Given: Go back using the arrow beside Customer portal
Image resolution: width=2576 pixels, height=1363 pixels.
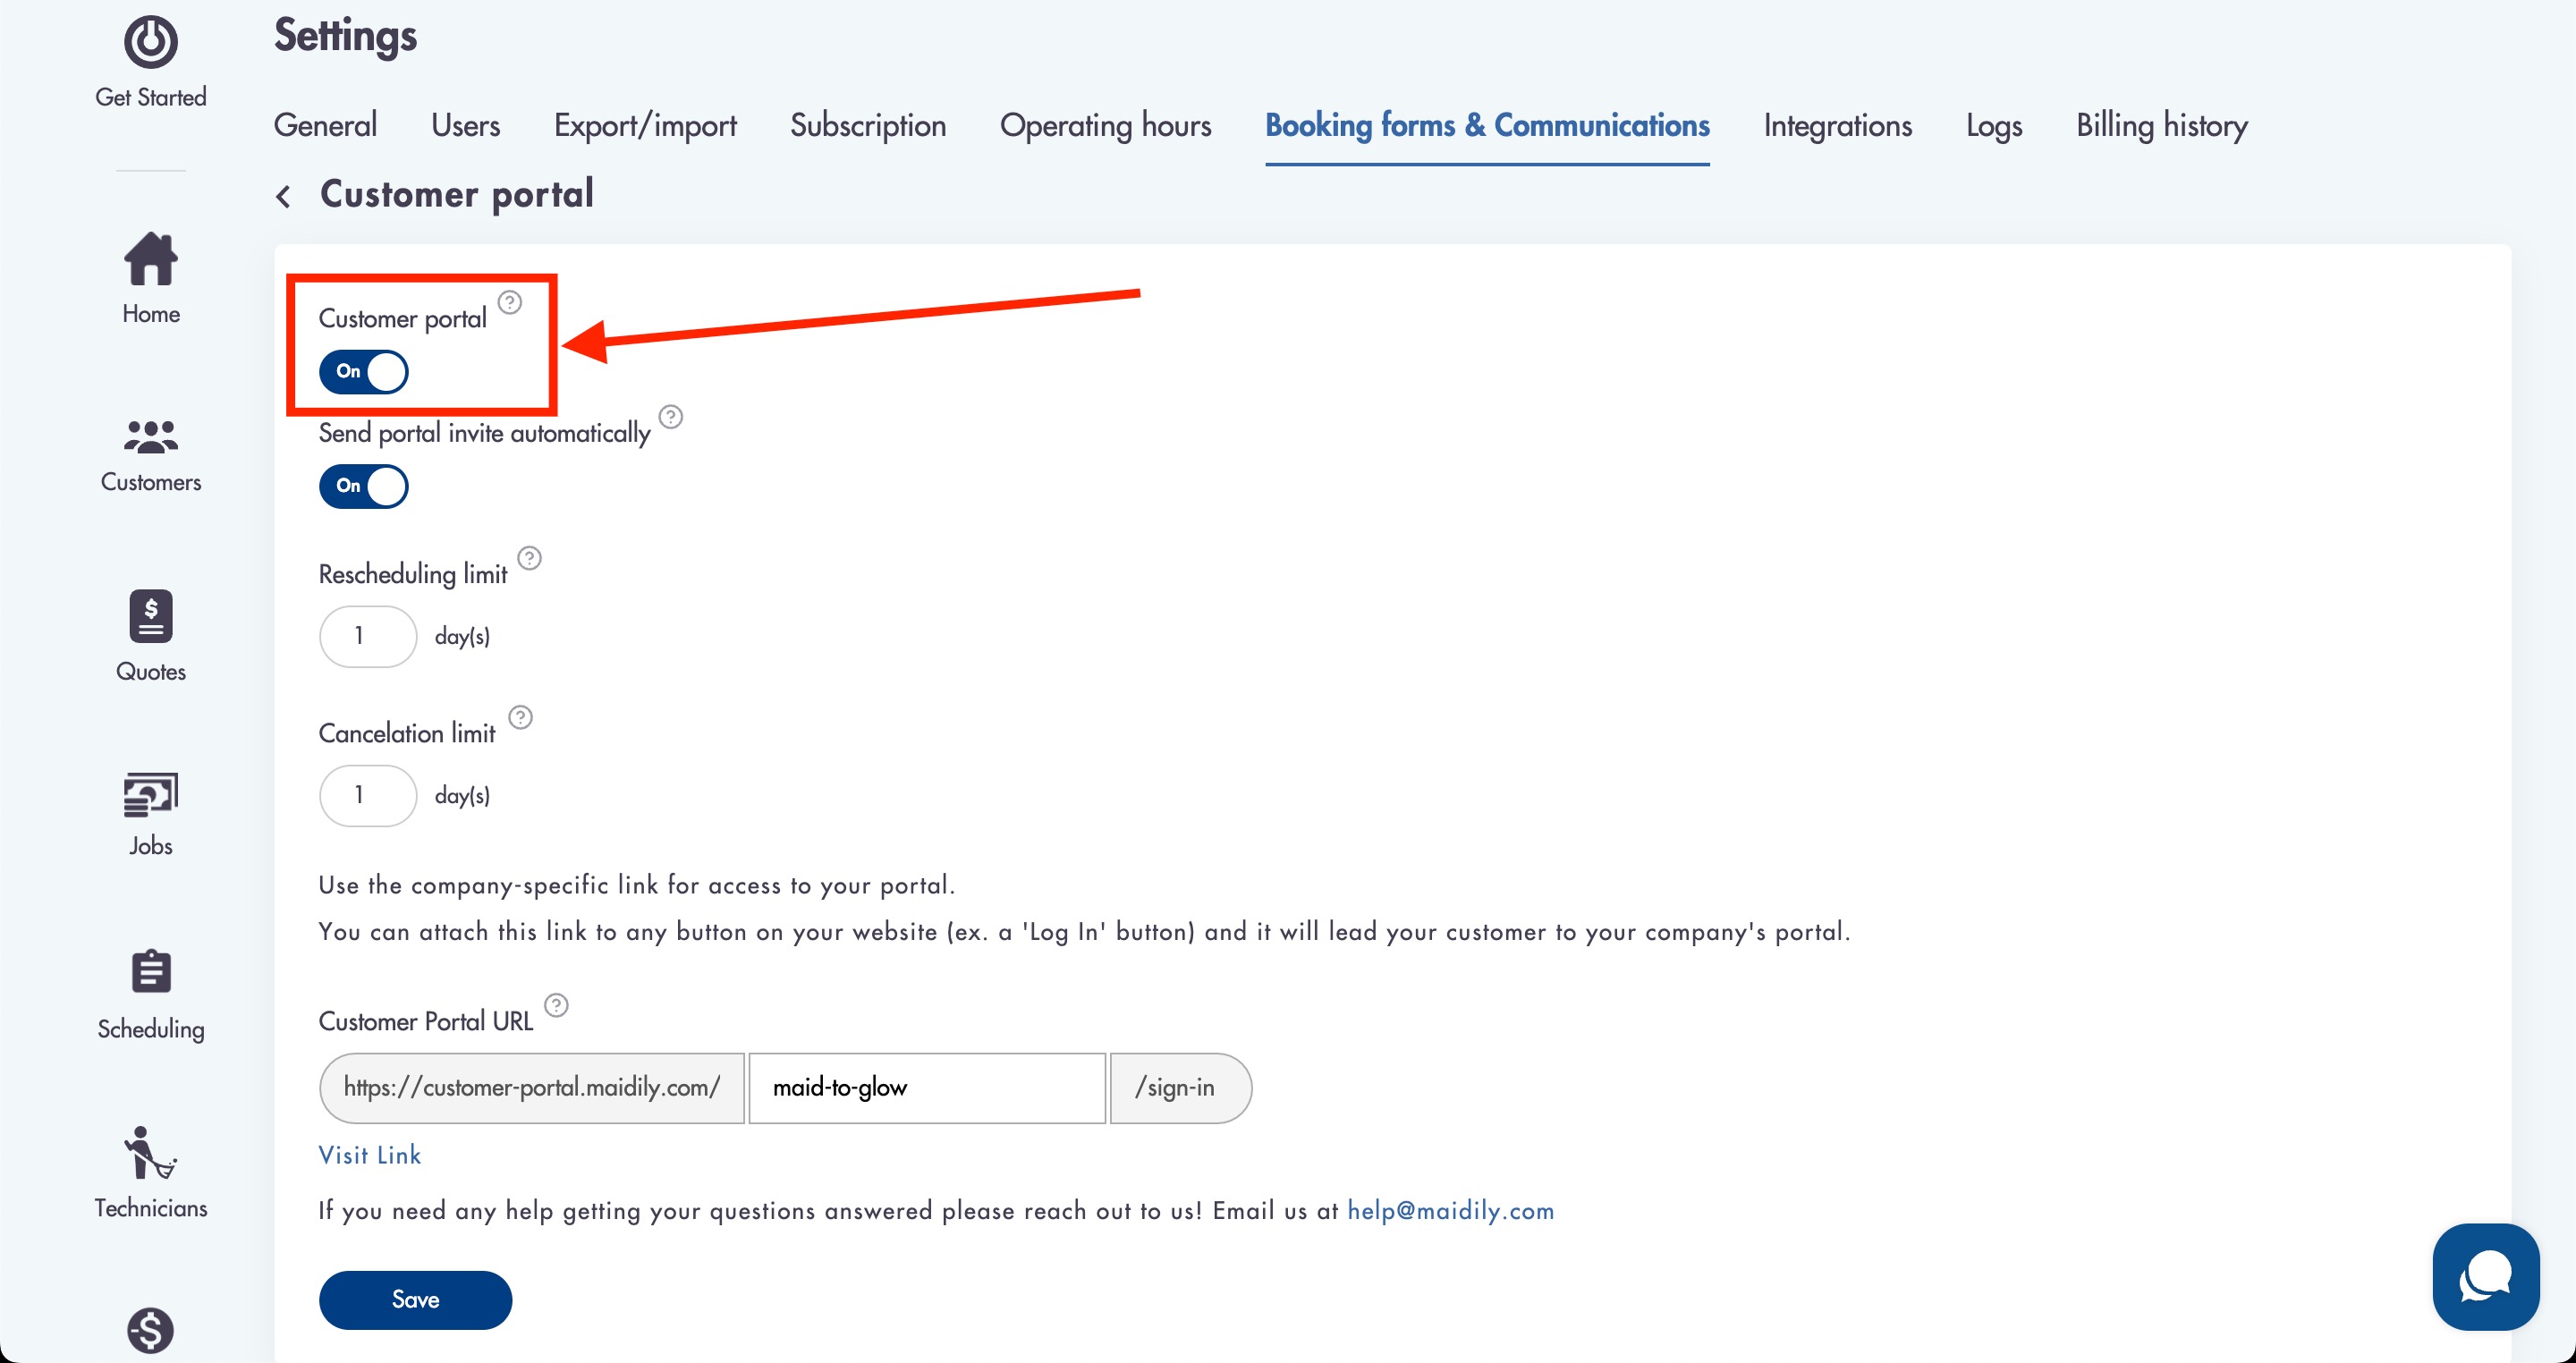Looking at the screenshot, I should [284, 196].
